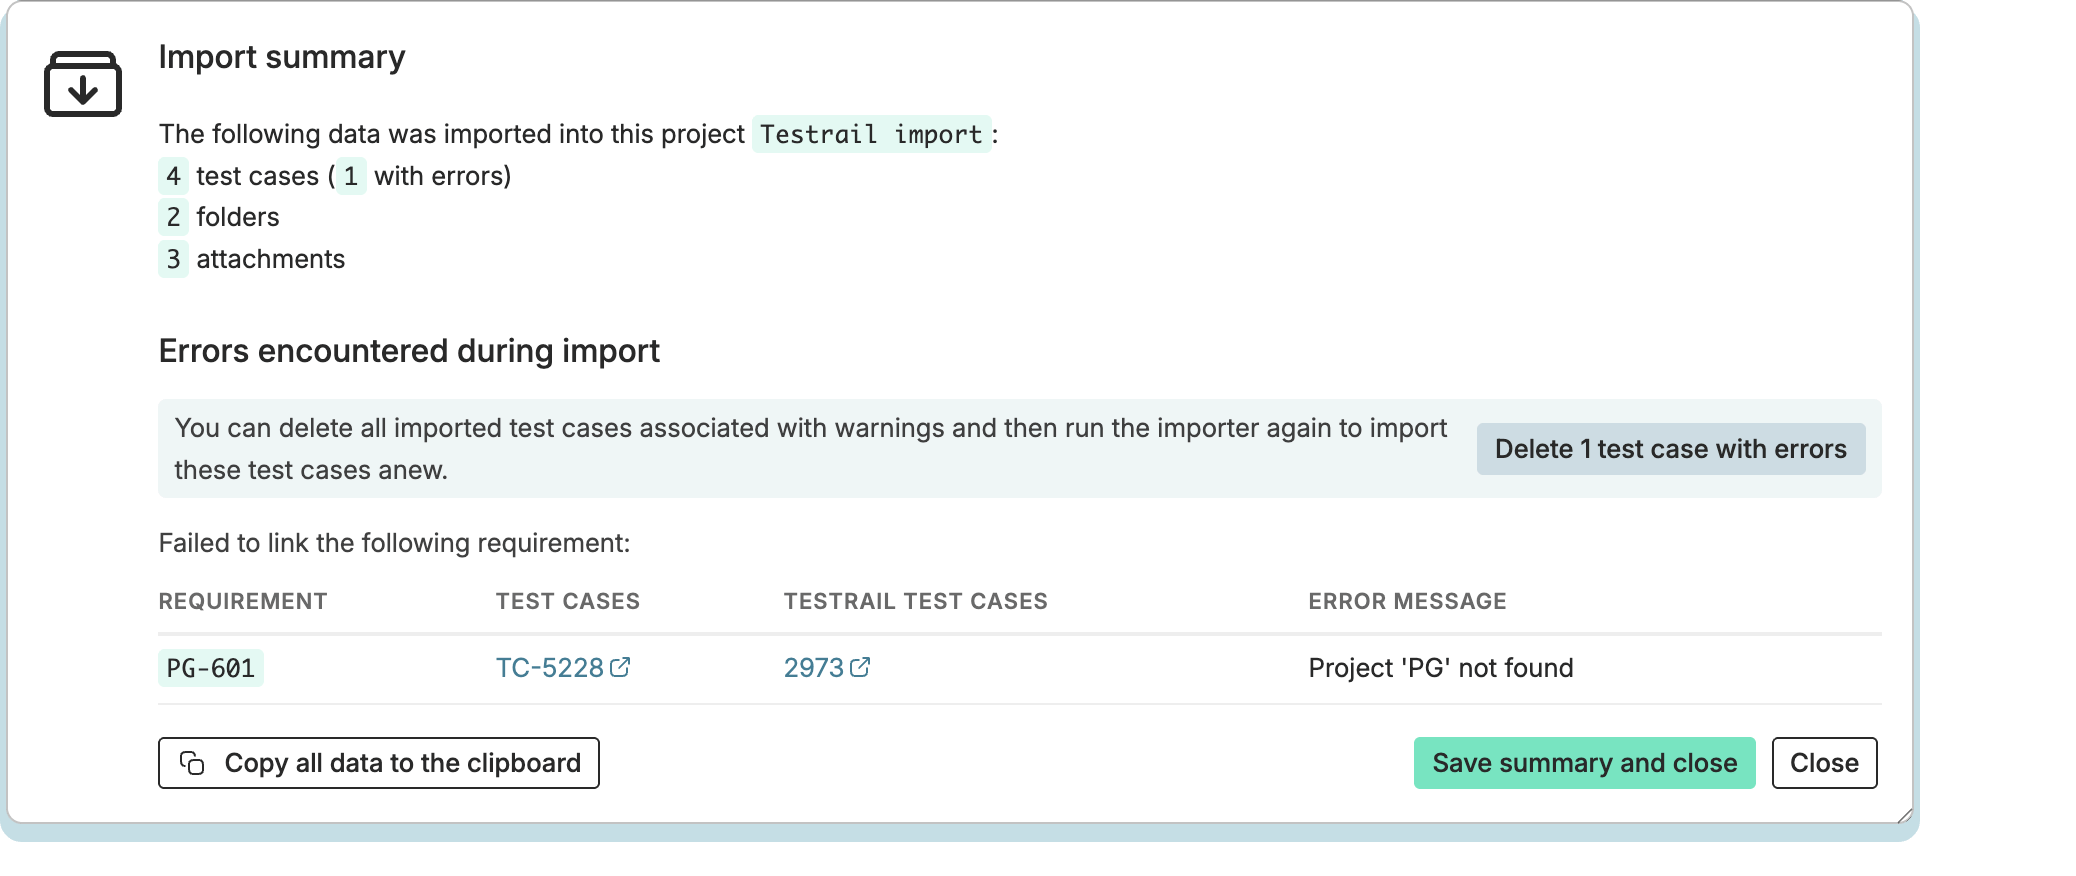Click external link icon beside 2973
Screen dimensions: 2076x876
860,667
